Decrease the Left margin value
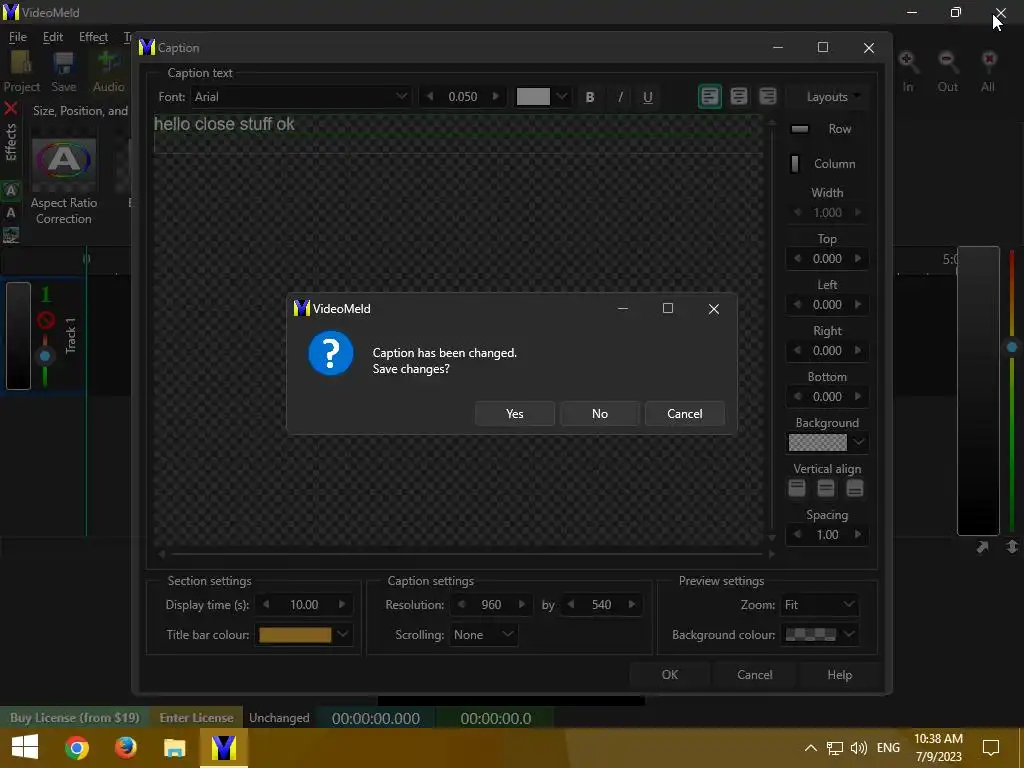Image resolution: width=1024 pixels, height=768 pixels. 797,304
